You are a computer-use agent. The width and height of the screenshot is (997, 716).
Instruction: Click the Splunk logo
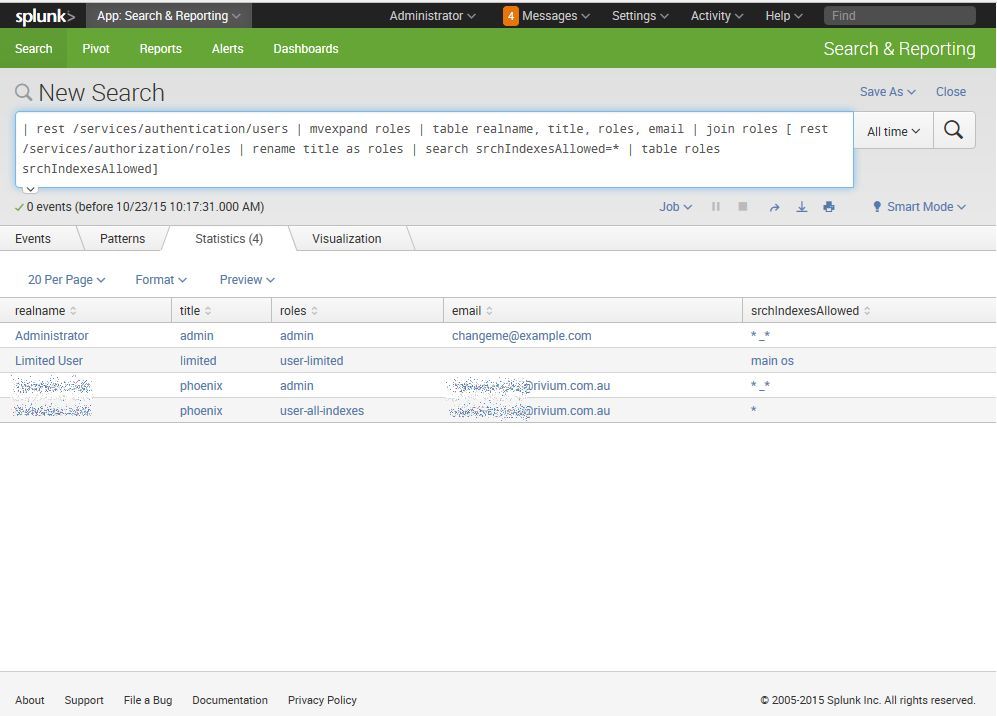click(45, 16)
